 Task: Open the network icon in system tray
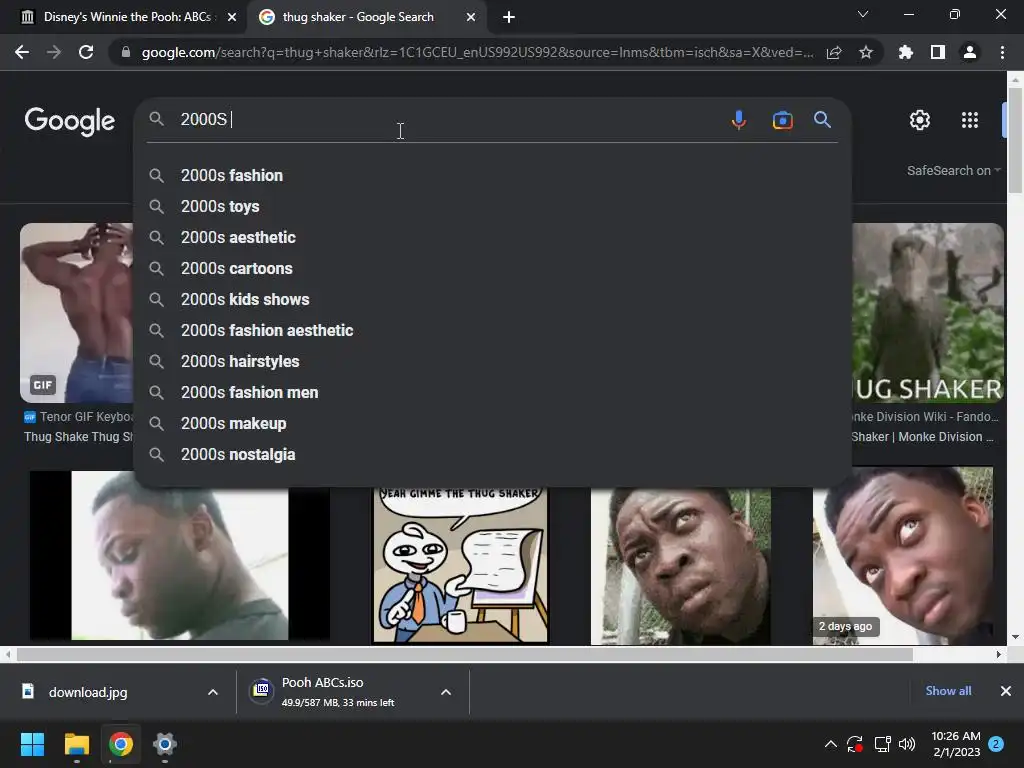pyautogui.click(x=882, y=744)
